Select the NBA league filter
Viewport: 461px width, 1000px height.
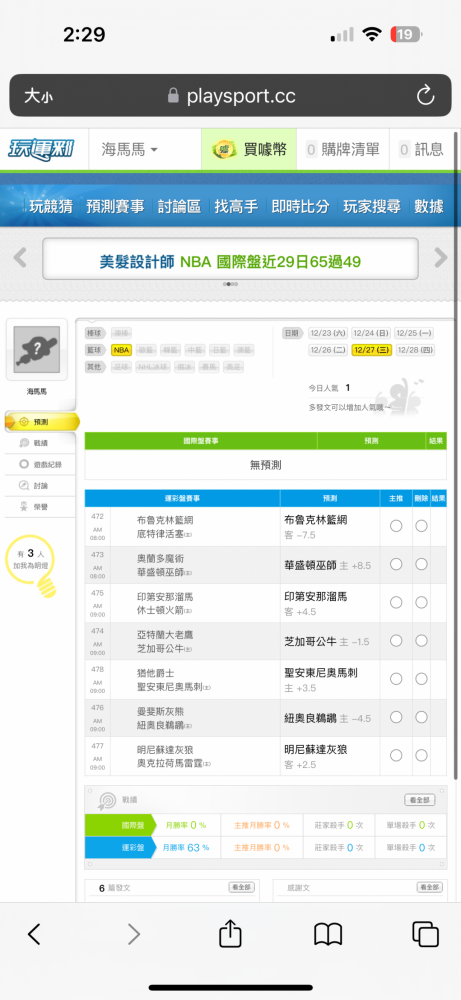click(x=121, y=349)
